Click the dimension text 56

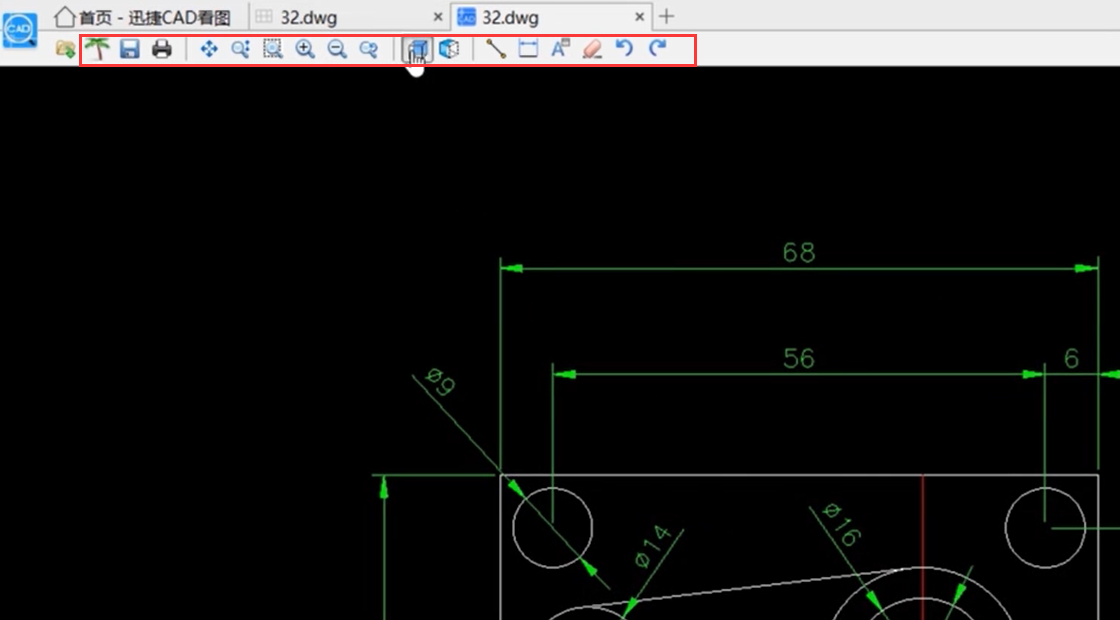tap(799, 358)
